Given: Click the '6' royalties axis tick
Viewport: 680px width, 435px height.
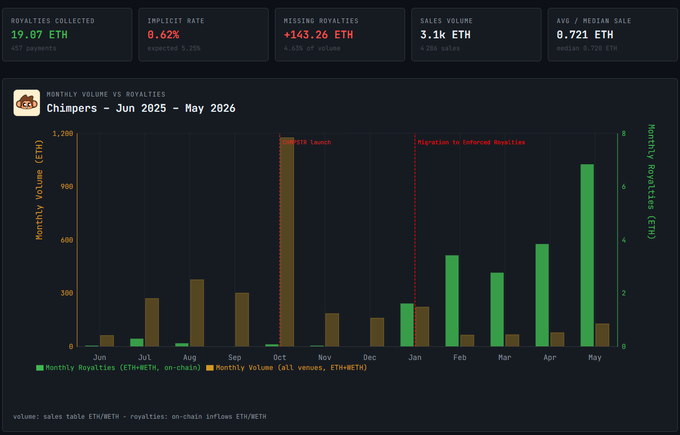Looking at the screenshot, I should (624, 186).
